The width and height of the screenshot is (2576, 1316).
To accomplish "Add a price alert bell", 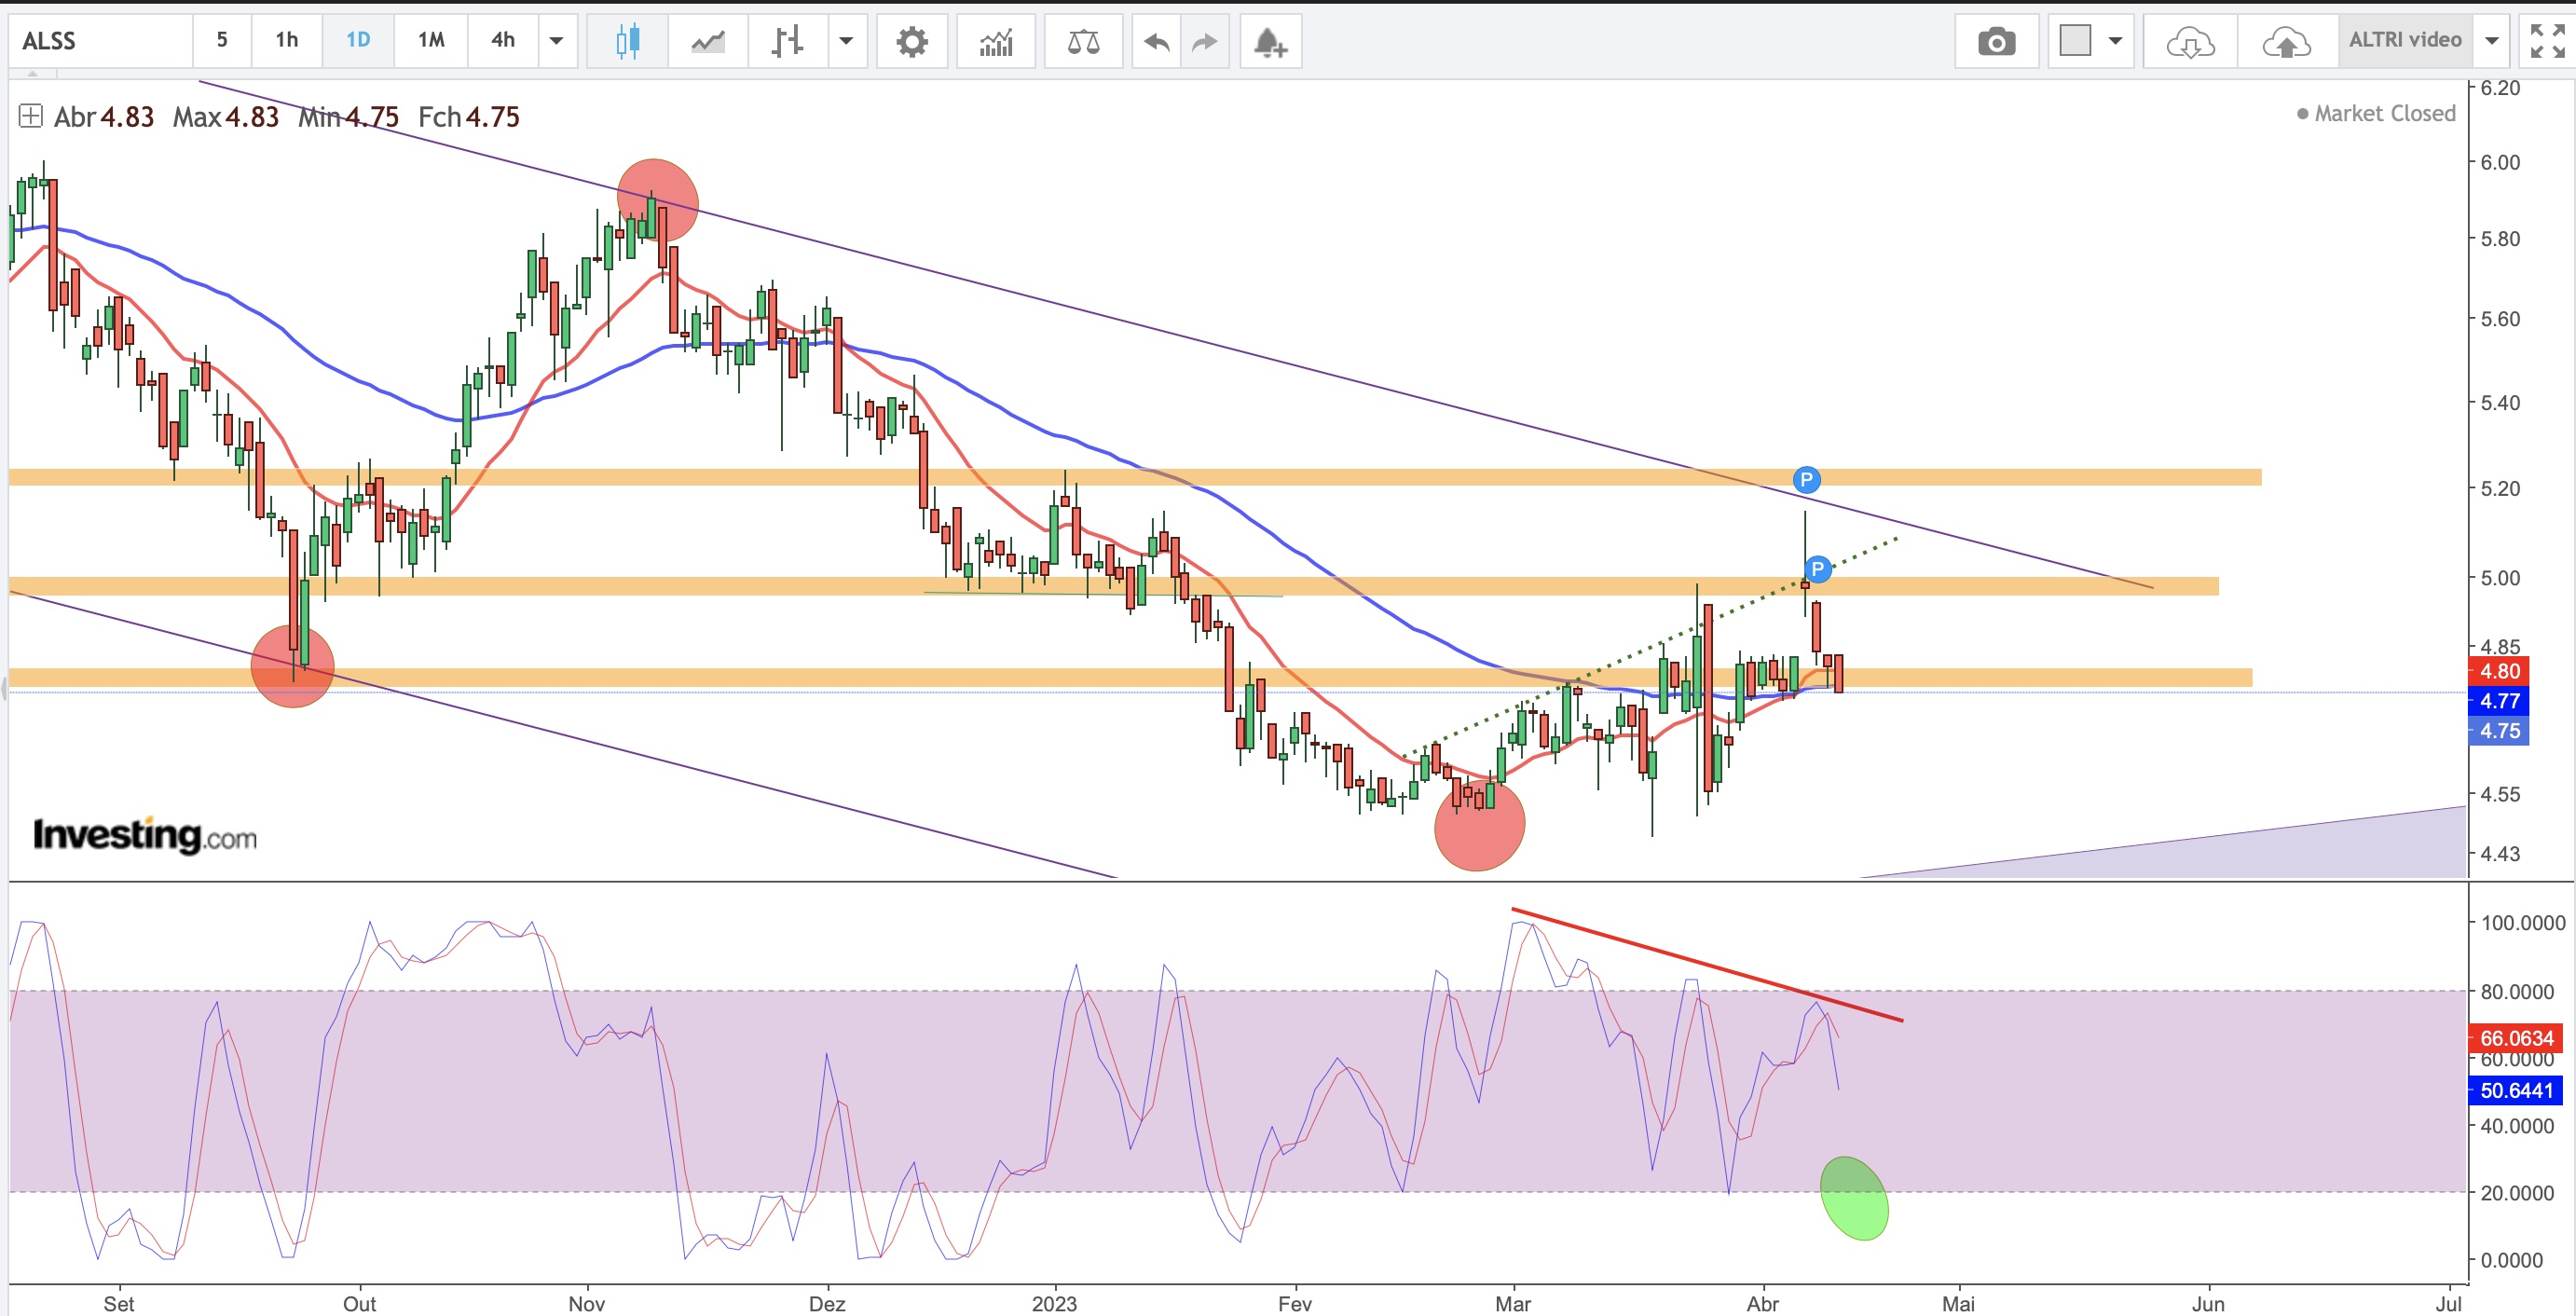I will coord(1270,41).
